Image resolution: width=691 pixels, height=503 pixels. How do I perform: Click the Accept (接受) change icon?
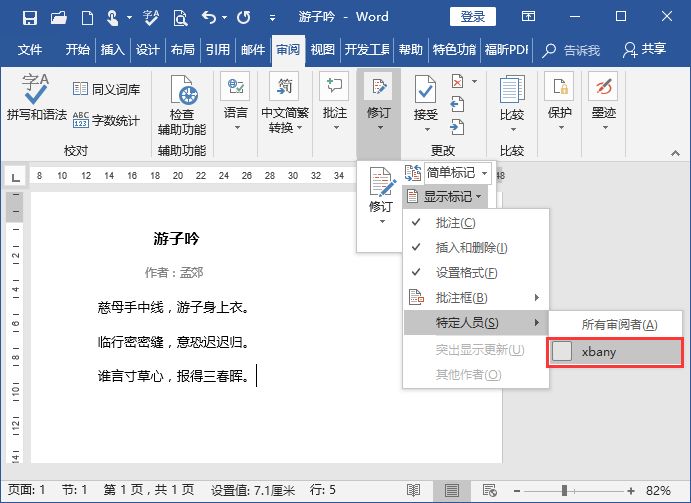coord(425,91)
